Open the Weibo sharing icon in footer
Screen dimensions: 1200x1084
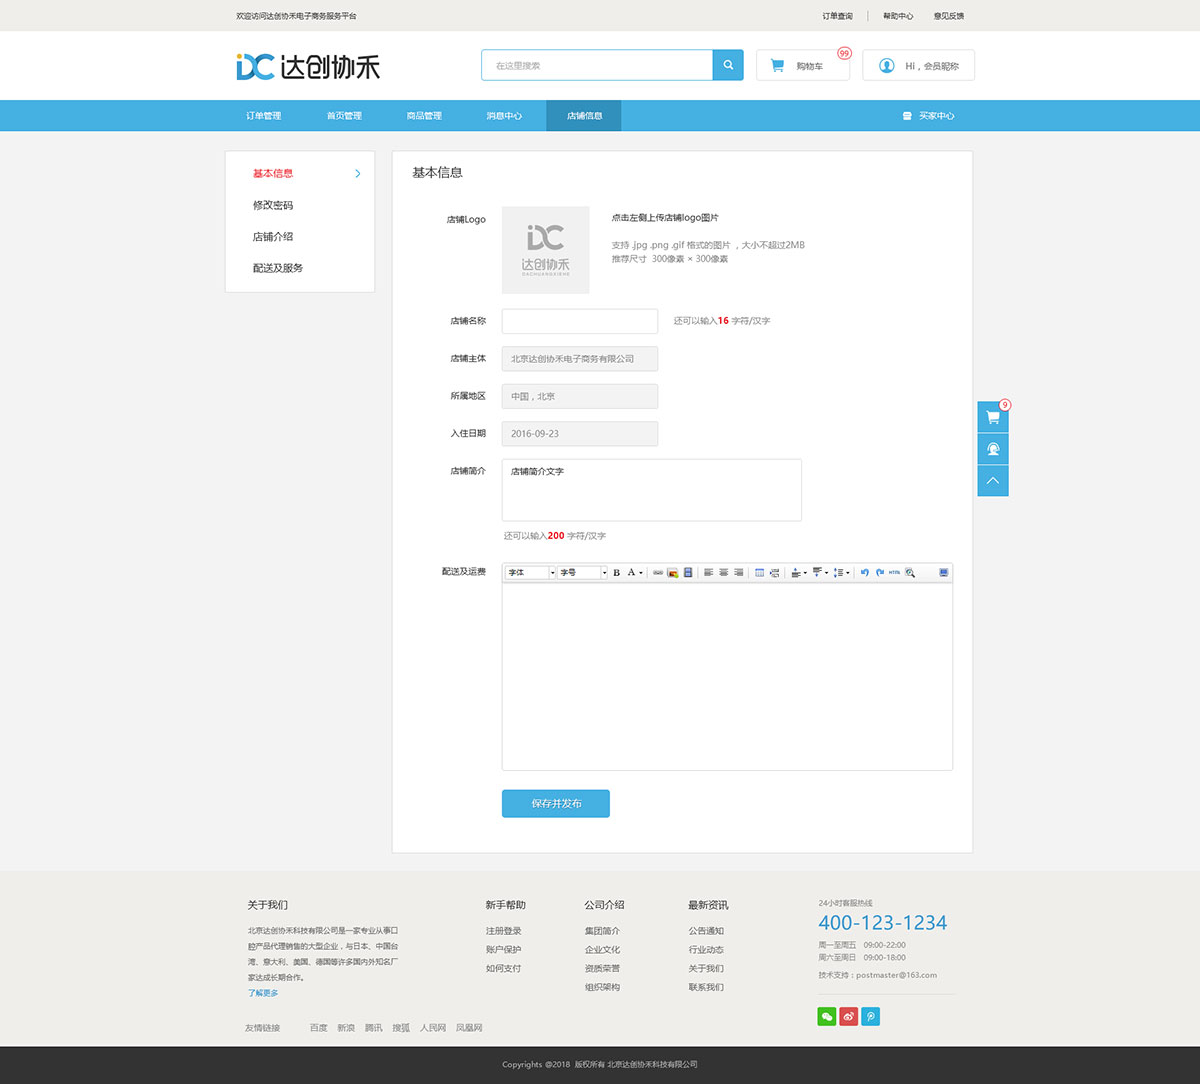pos(848,1015)
